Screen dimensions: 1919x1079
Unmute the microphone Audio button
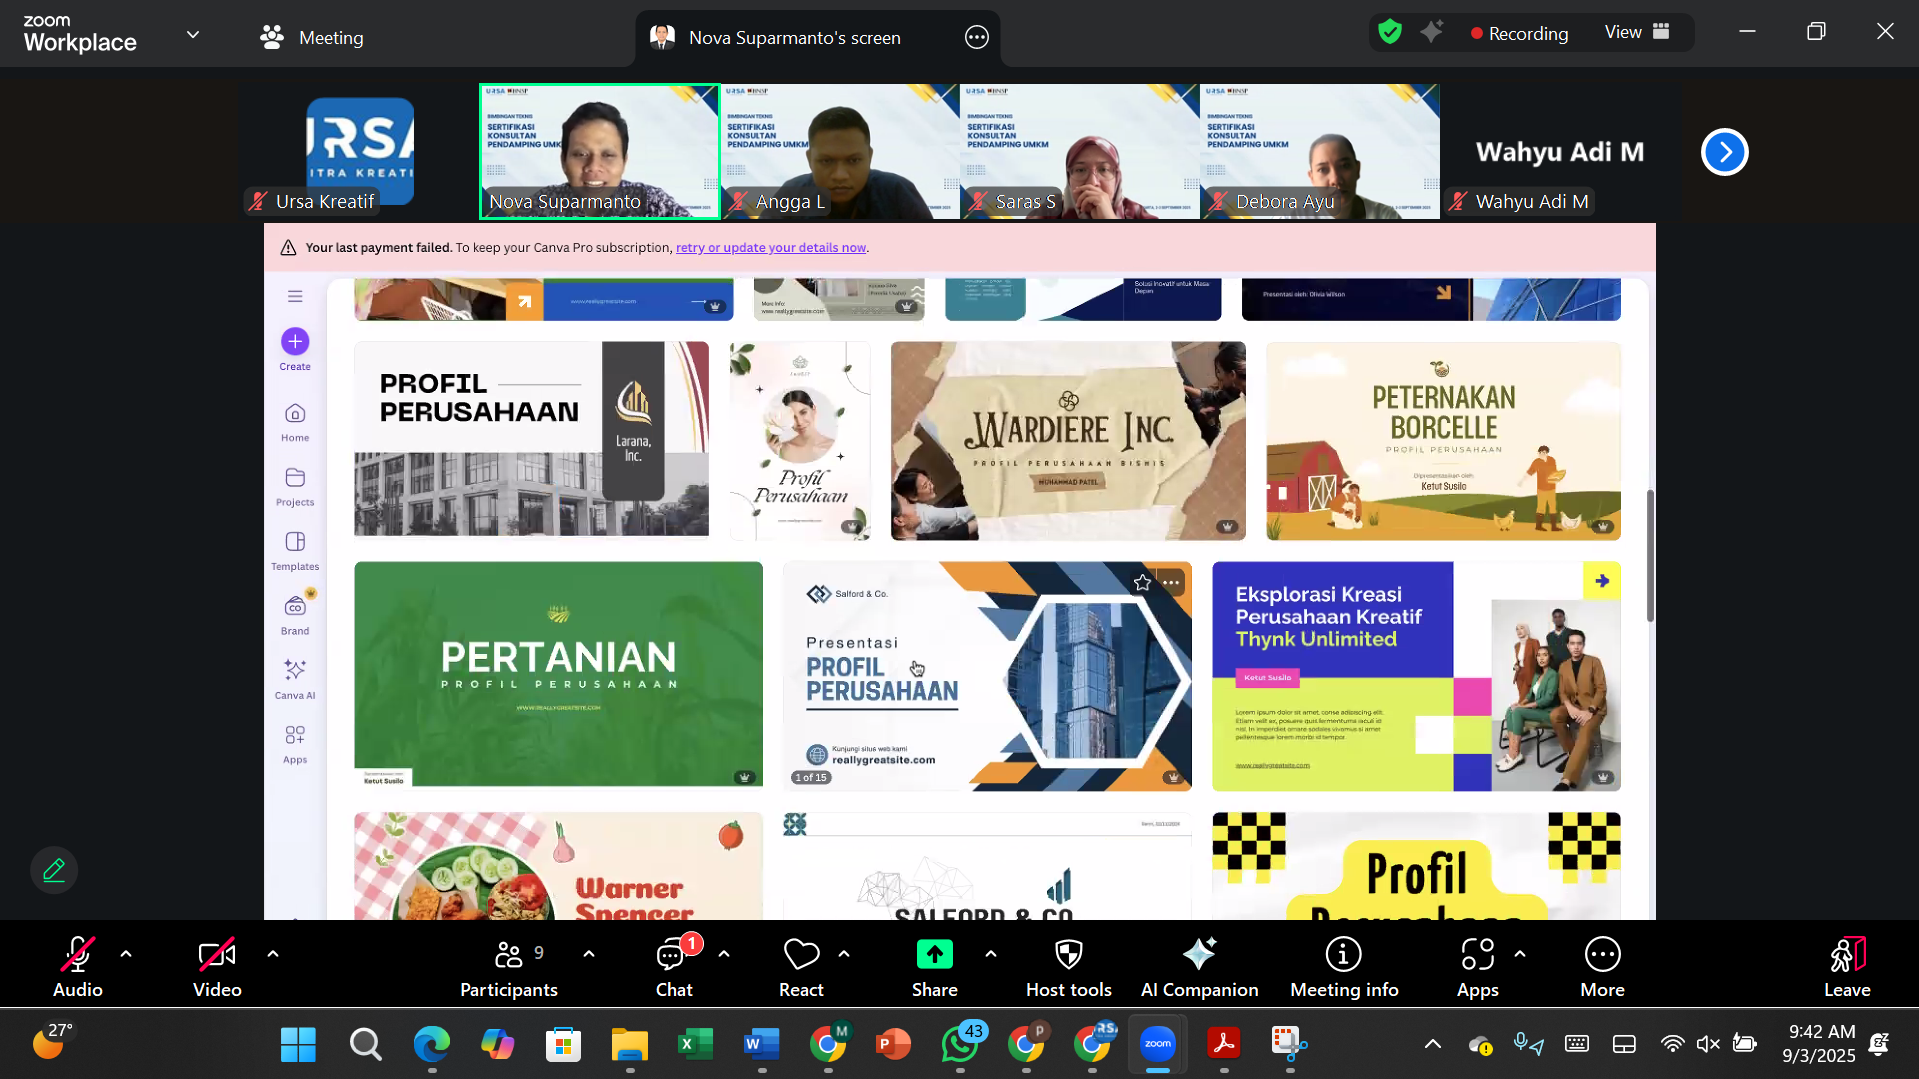point(77,967)
